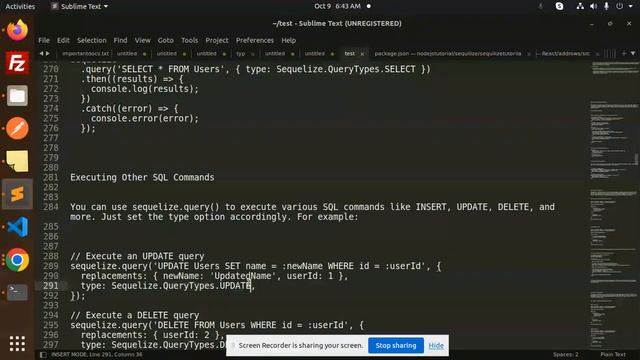
Task: Click the Hide link in sharing bar
Action: (436, 346)
